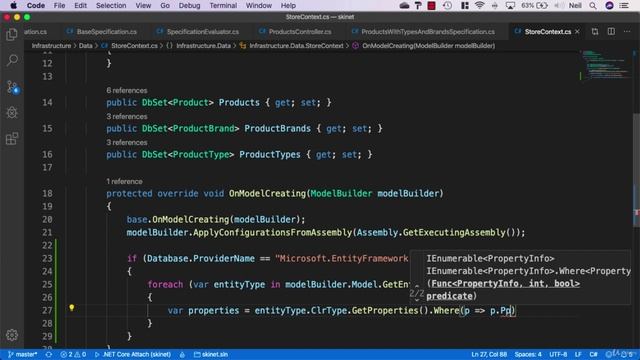Open the AirPlay display menu icon
Viewport: 640px width, 360px height.
click(510, 5)
